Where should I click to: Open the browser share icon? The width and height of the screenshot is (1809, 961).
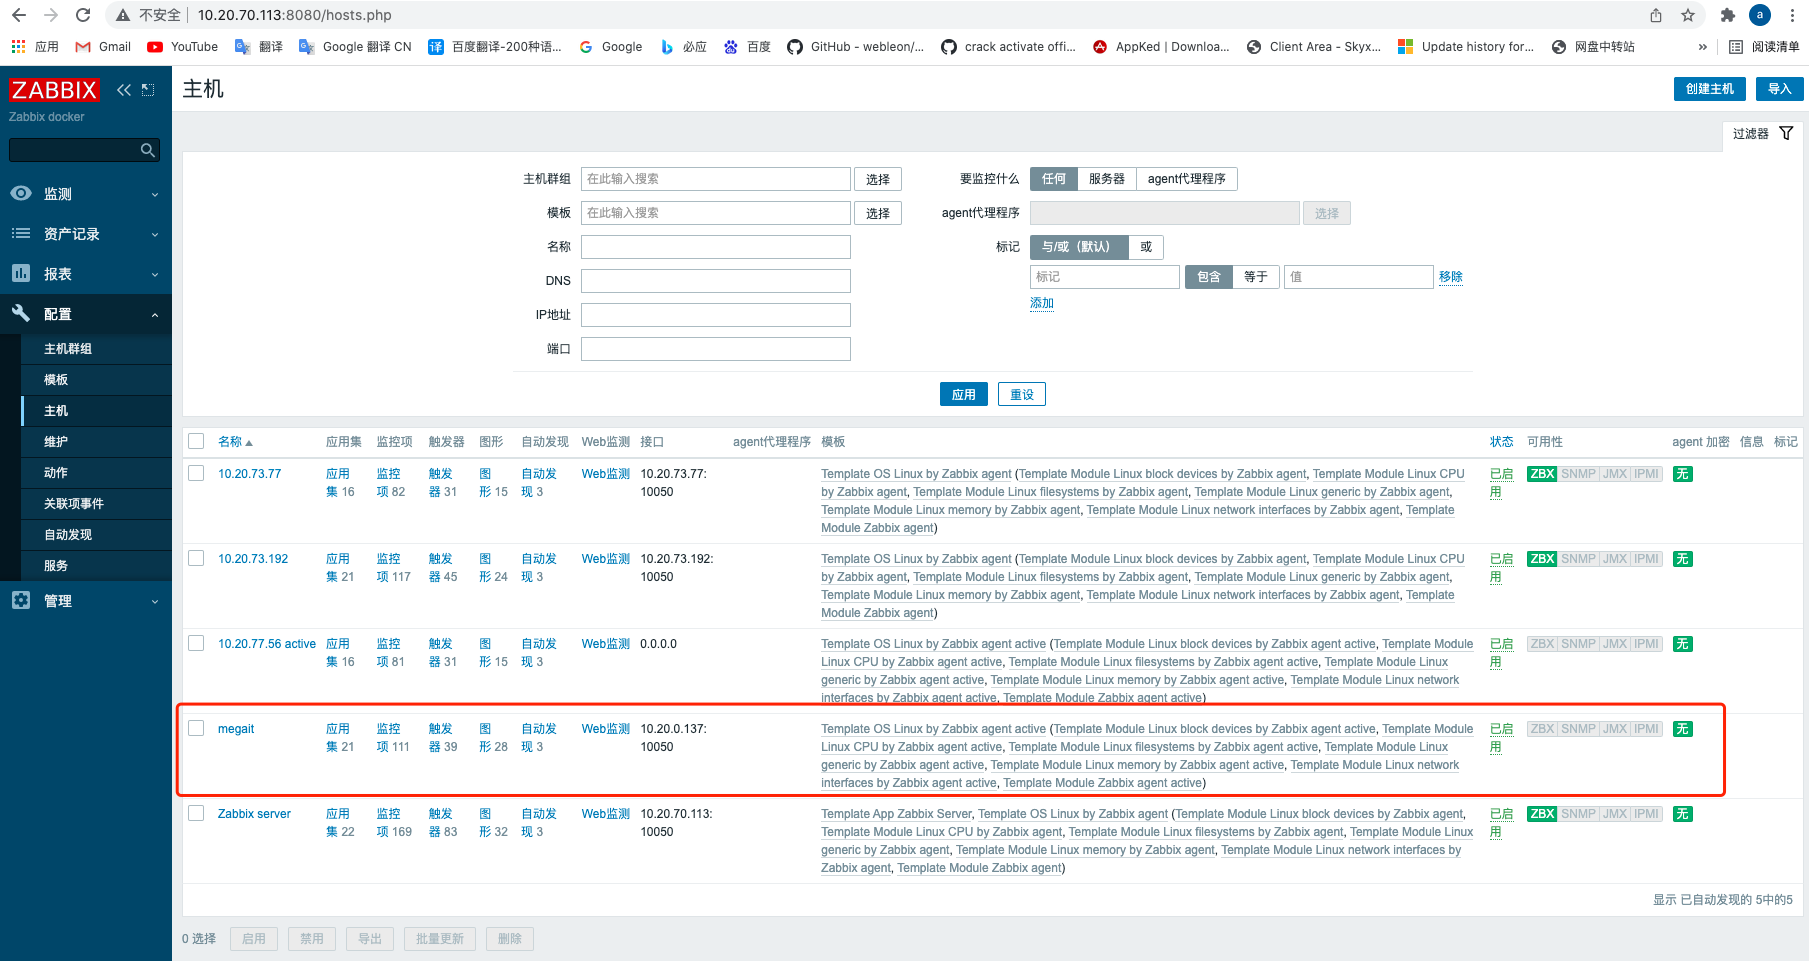click(1656, 15)
